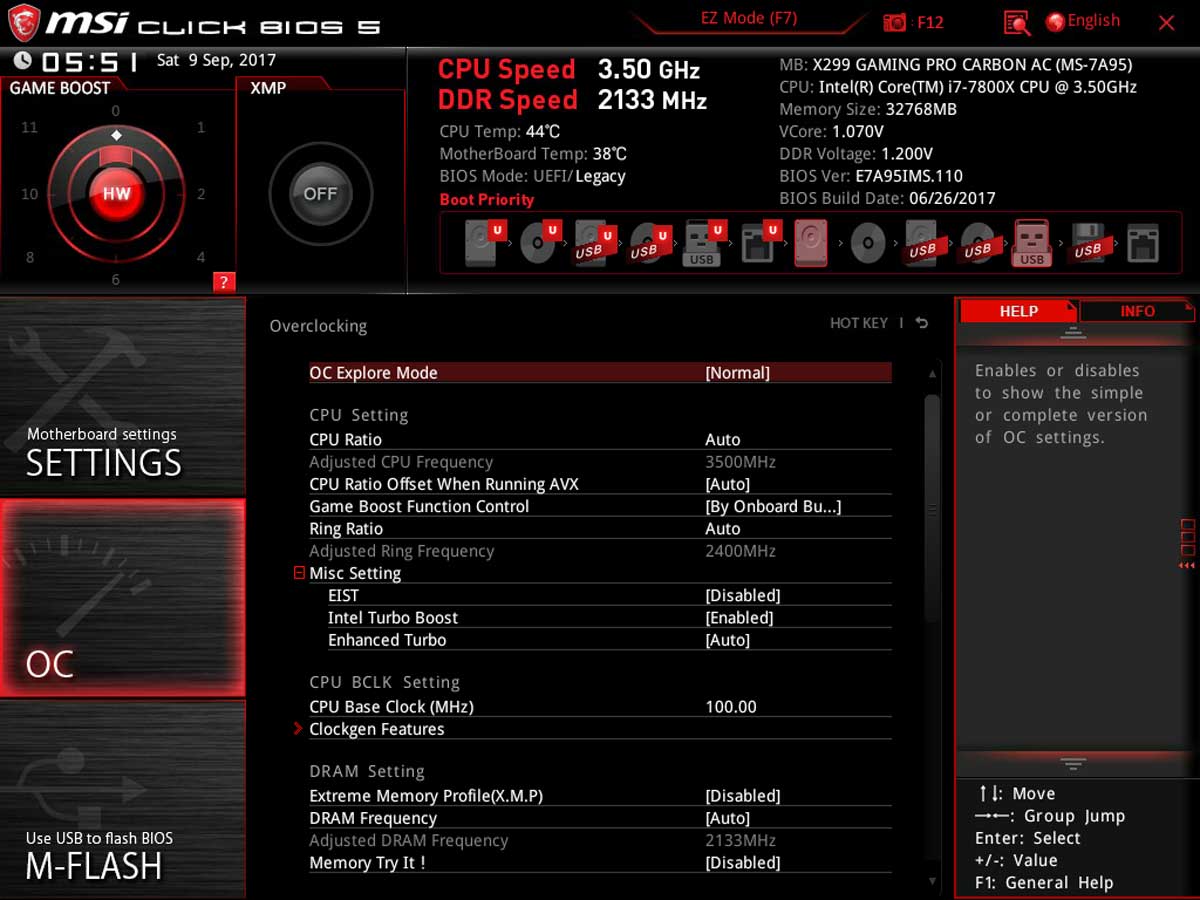The image size is (1200, 900).
Task: Open the M-FLASH BIOS flashing menu
Action: pyautogui.click(x=122, y=798)
